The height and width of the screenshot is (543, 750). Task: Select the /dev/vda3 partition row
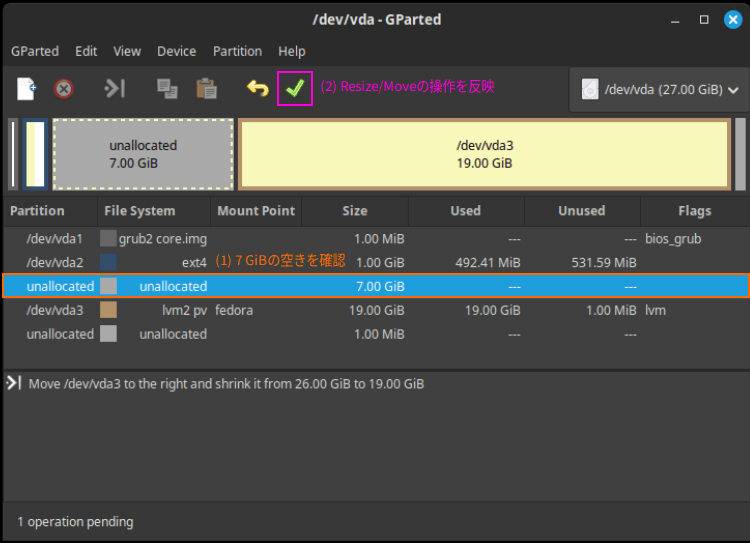coord(376,310)
